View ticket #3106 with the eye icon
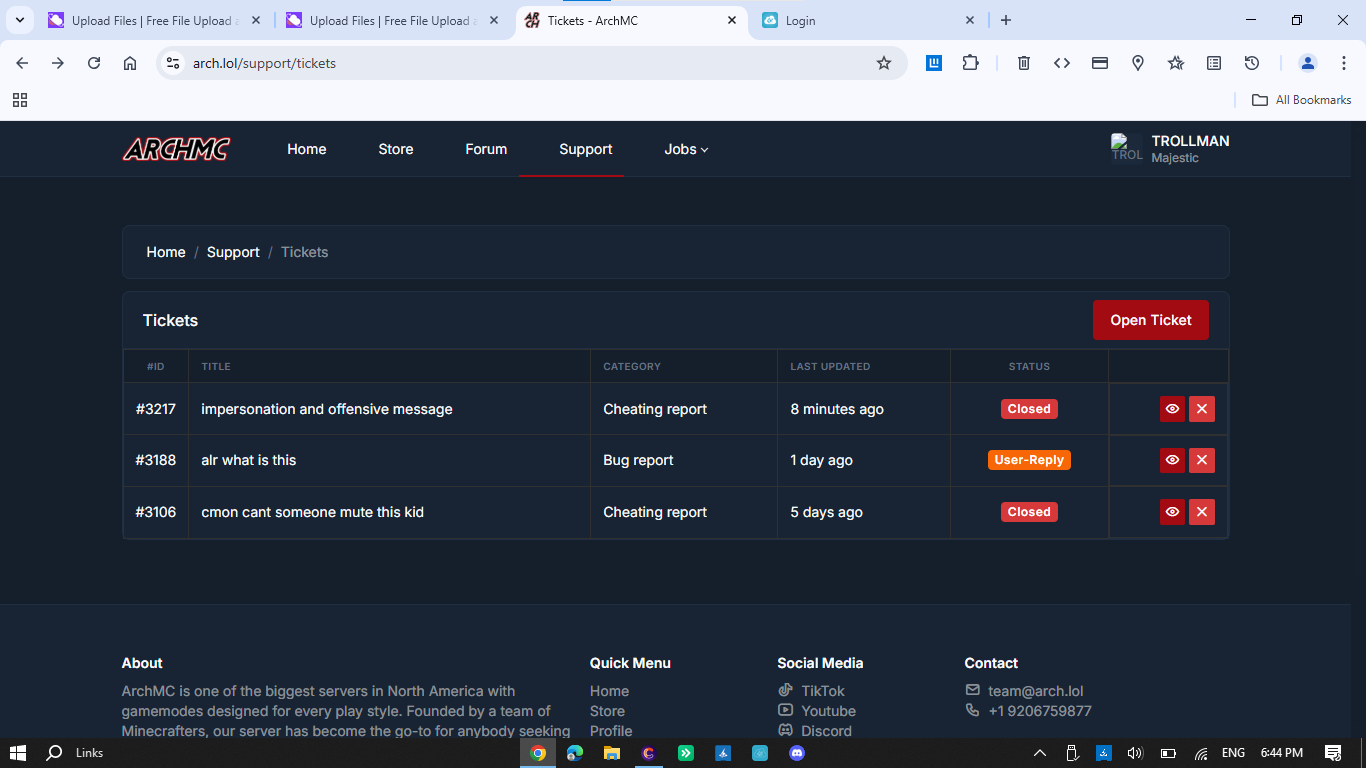1366x768 pixels. [1172, 512]
